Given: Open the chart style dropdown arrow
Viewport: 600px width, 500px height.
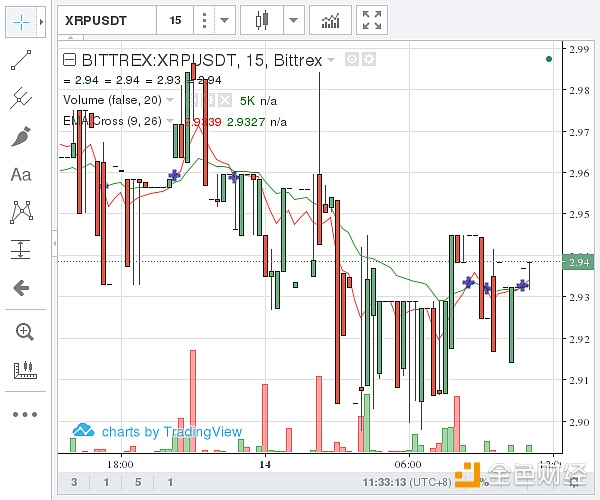Looking at the screenshot, I should 293,20.
